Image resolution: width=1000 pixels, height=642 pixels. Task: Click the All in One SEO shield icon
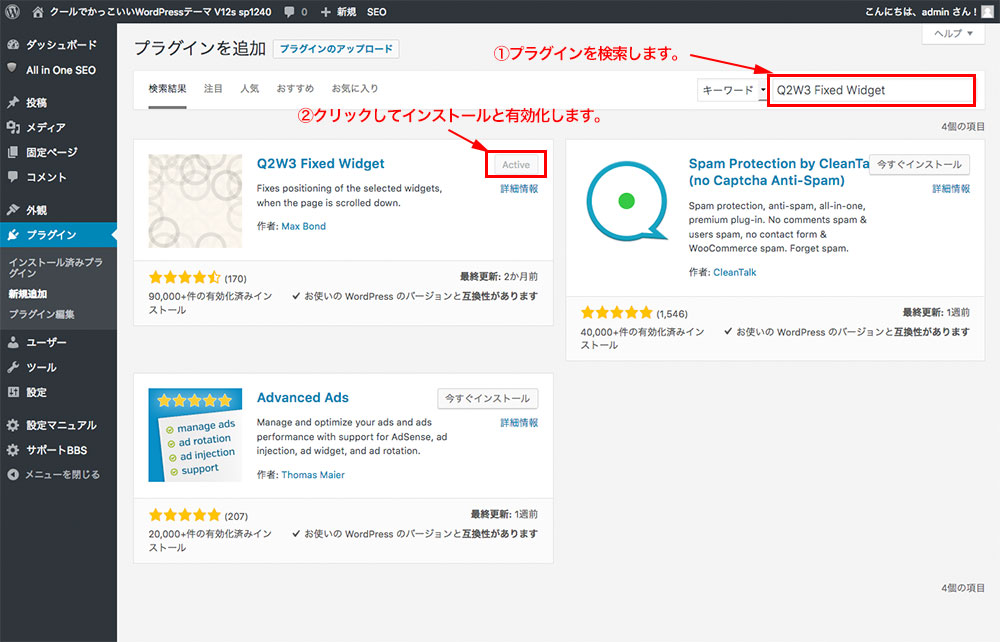12,69
